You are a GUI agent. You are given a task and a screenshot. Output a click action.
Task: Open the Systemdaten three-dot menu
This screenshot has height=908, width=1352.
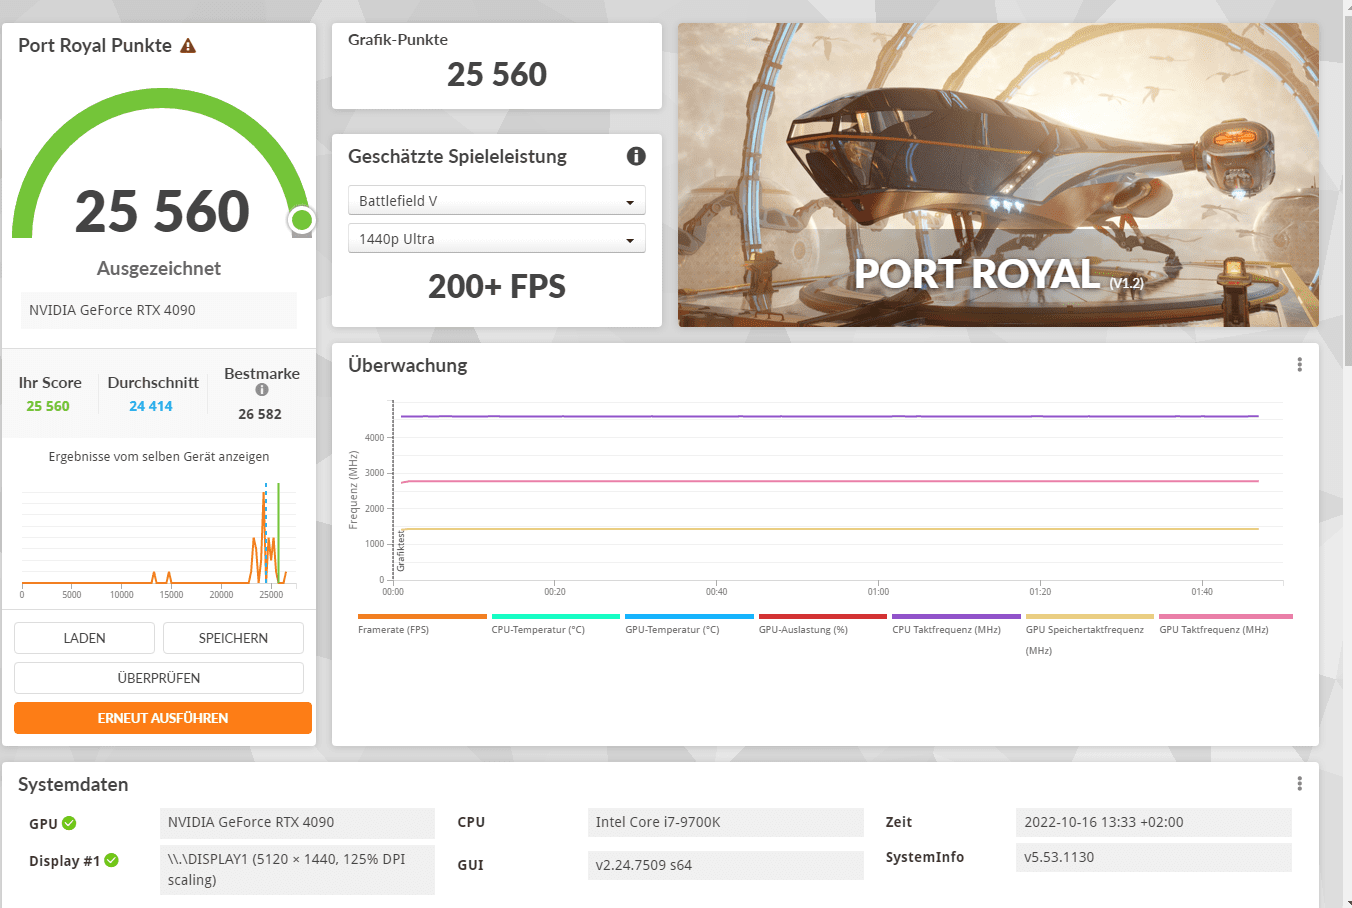point(1299,784)
